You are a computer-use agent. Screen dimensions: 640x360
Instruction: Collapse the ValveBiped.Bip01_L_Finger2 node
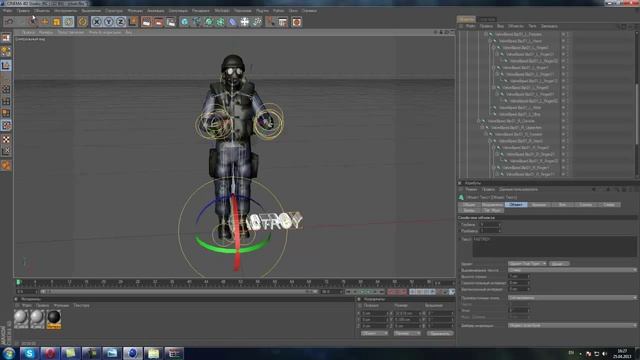494,47
